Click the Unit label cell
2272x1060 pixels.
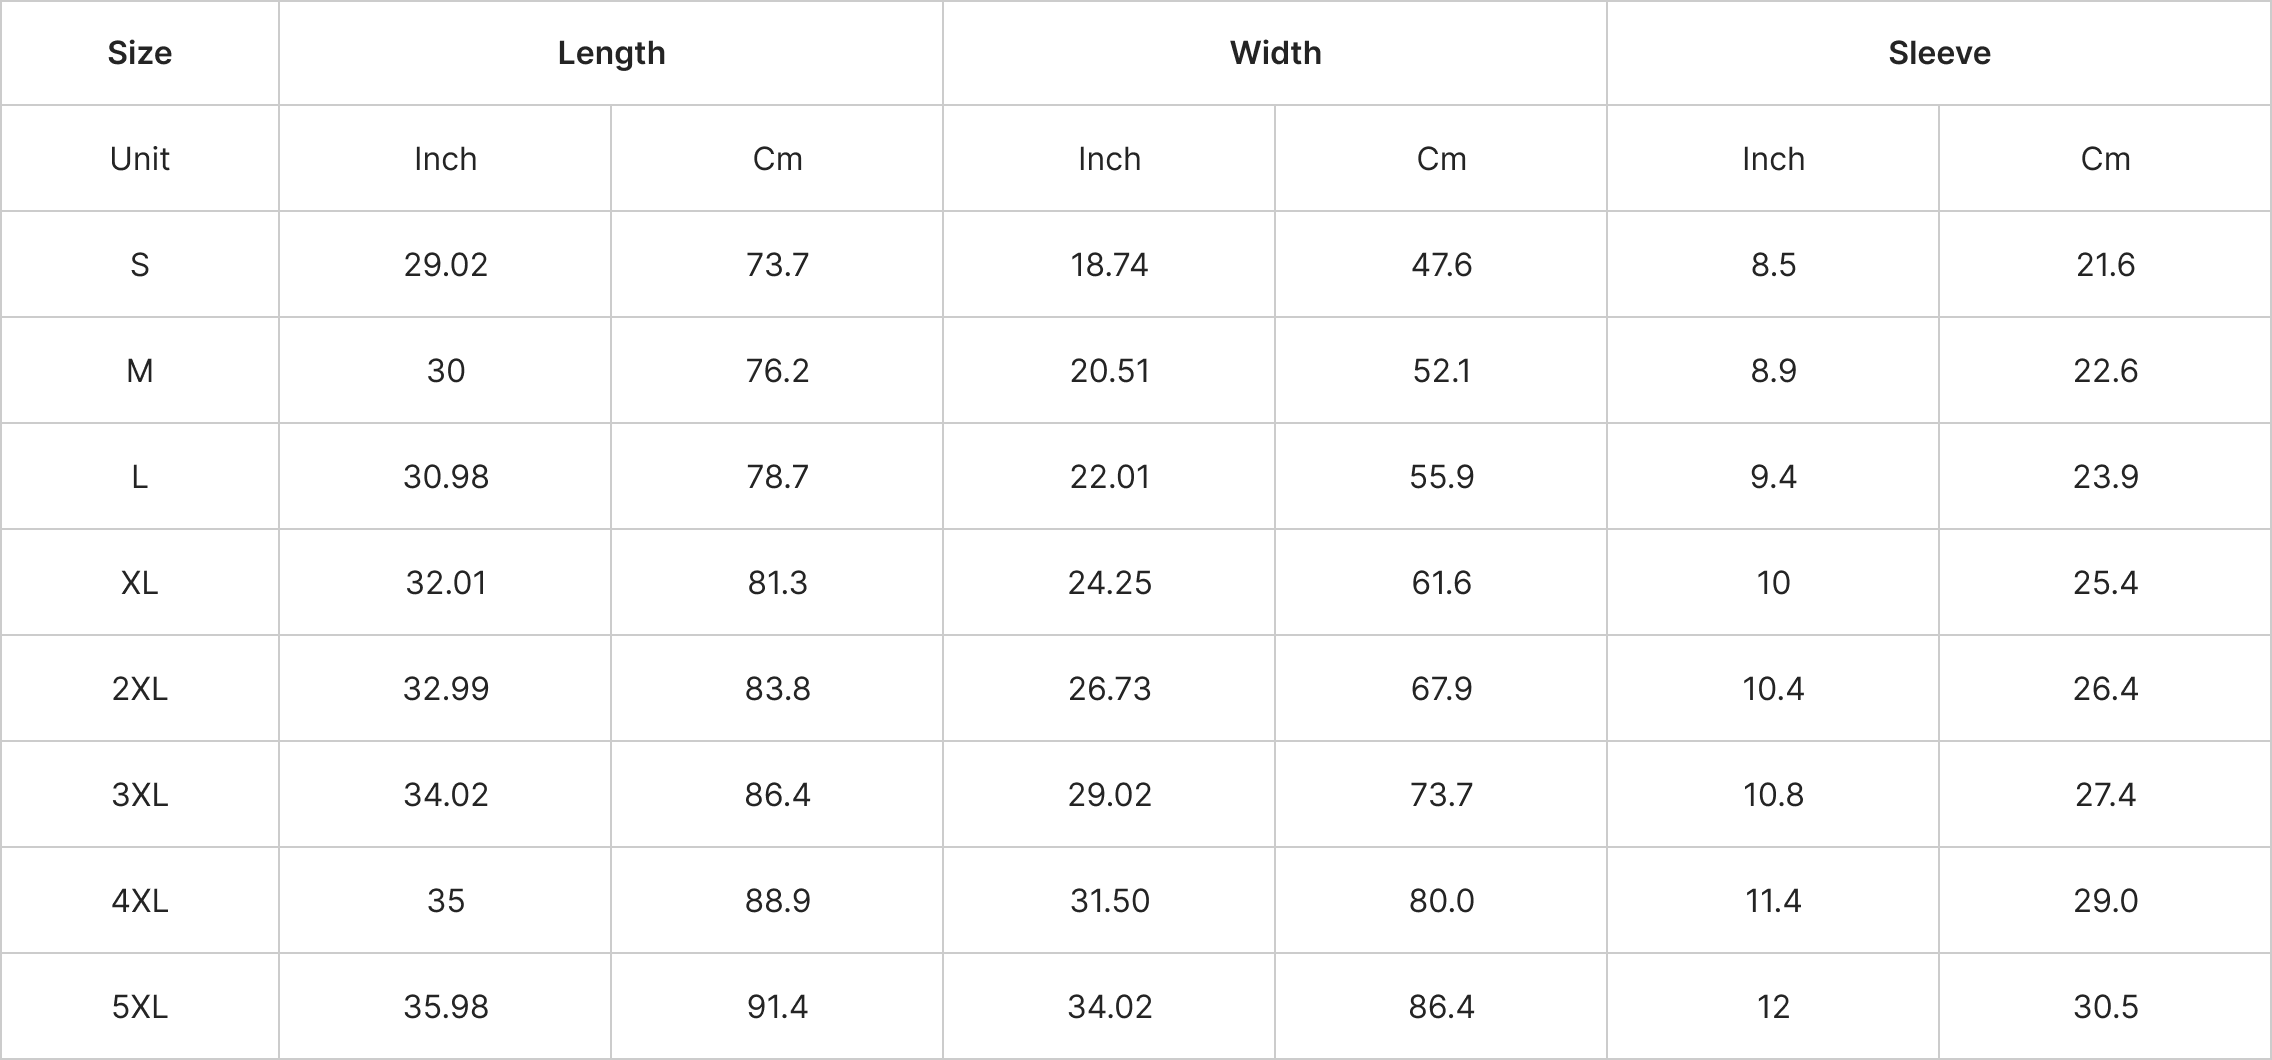tap(140, 159)
